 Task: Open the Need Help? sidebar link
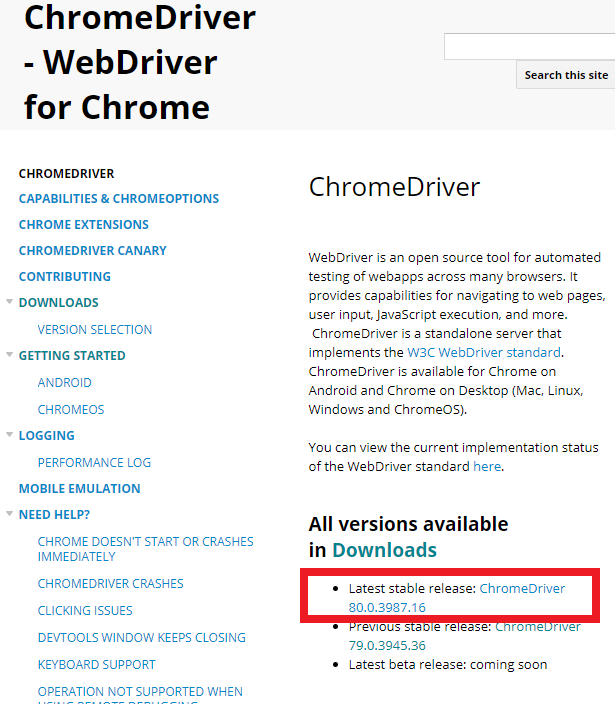[x=54, y=515]
